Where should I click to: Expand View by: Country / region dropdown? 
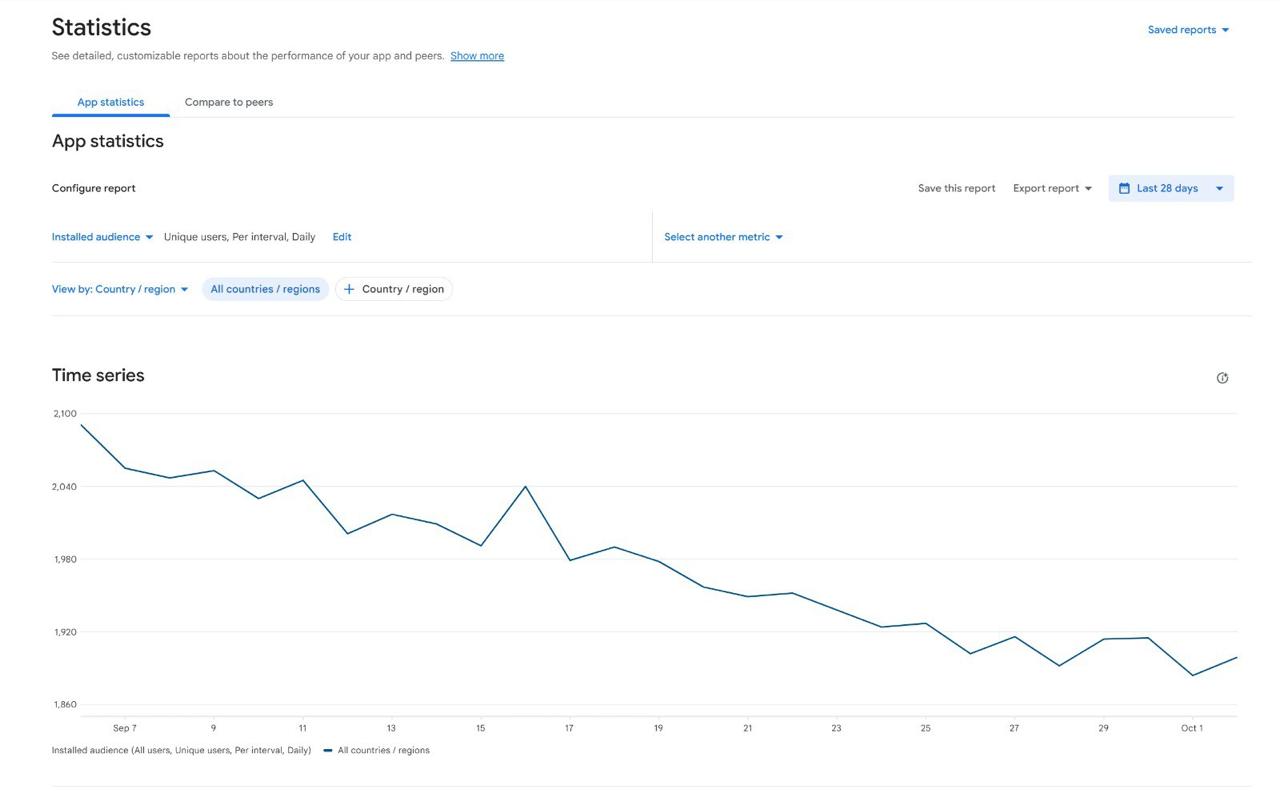click(x=120, y=289)
